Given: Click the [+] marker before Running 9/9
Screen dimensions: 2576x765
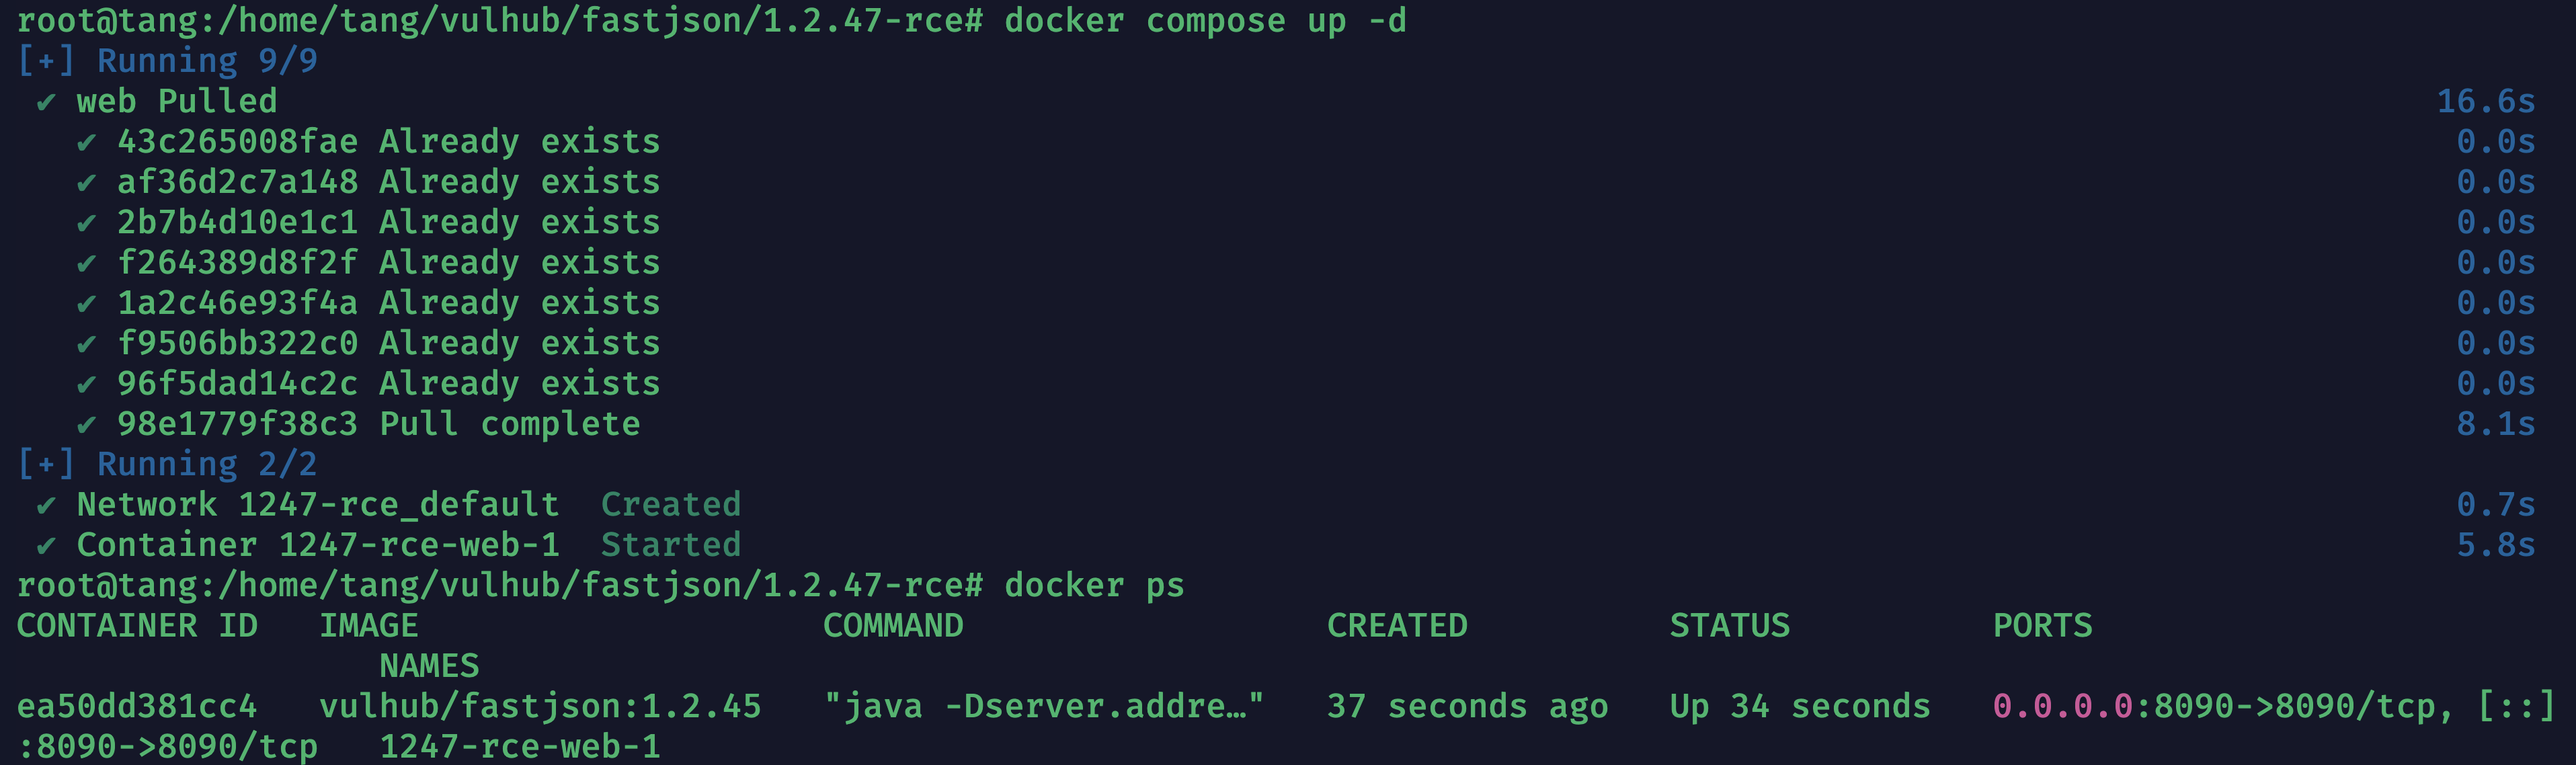Looking at the screenshot, I should 46,61.
